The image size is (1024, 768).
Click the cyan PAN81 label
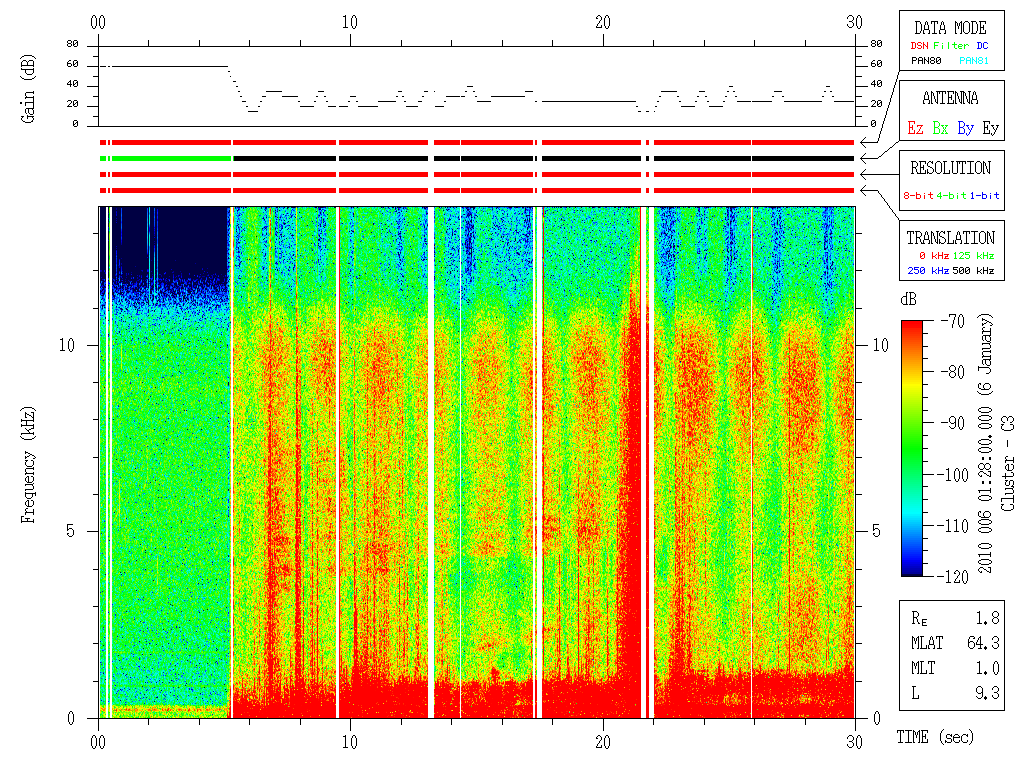coord(974,61)
